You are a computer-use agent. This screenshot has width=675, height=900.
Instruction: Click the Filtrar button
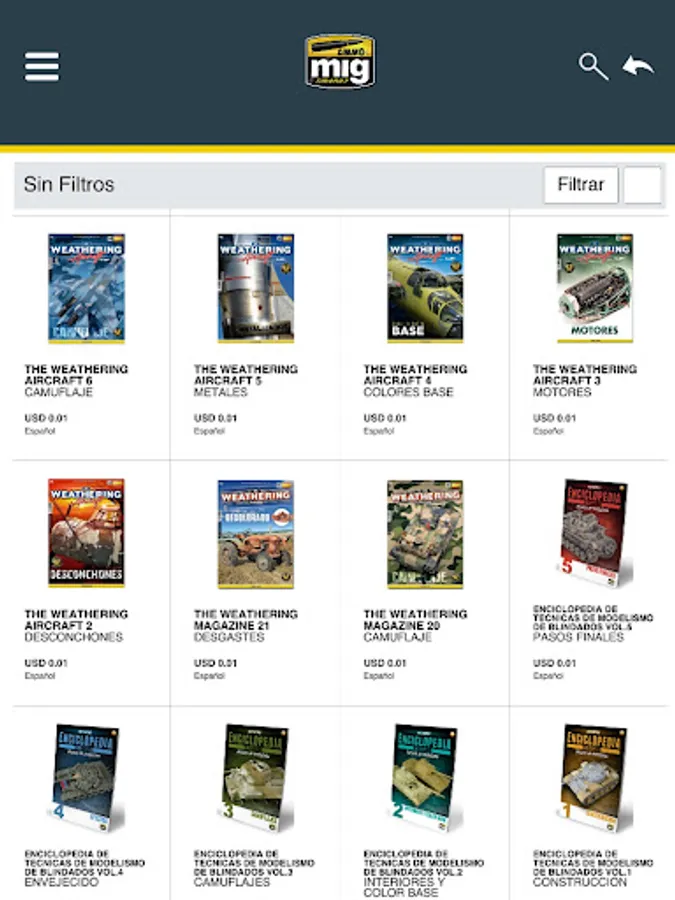(581, 185)
